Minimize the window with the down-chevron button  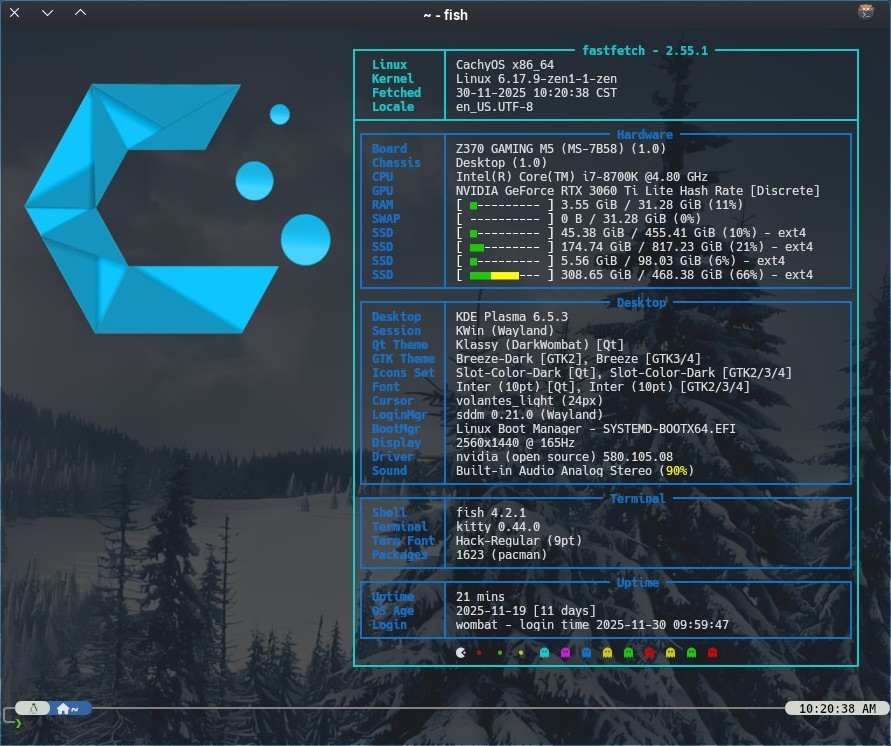[x=48, y=13]
